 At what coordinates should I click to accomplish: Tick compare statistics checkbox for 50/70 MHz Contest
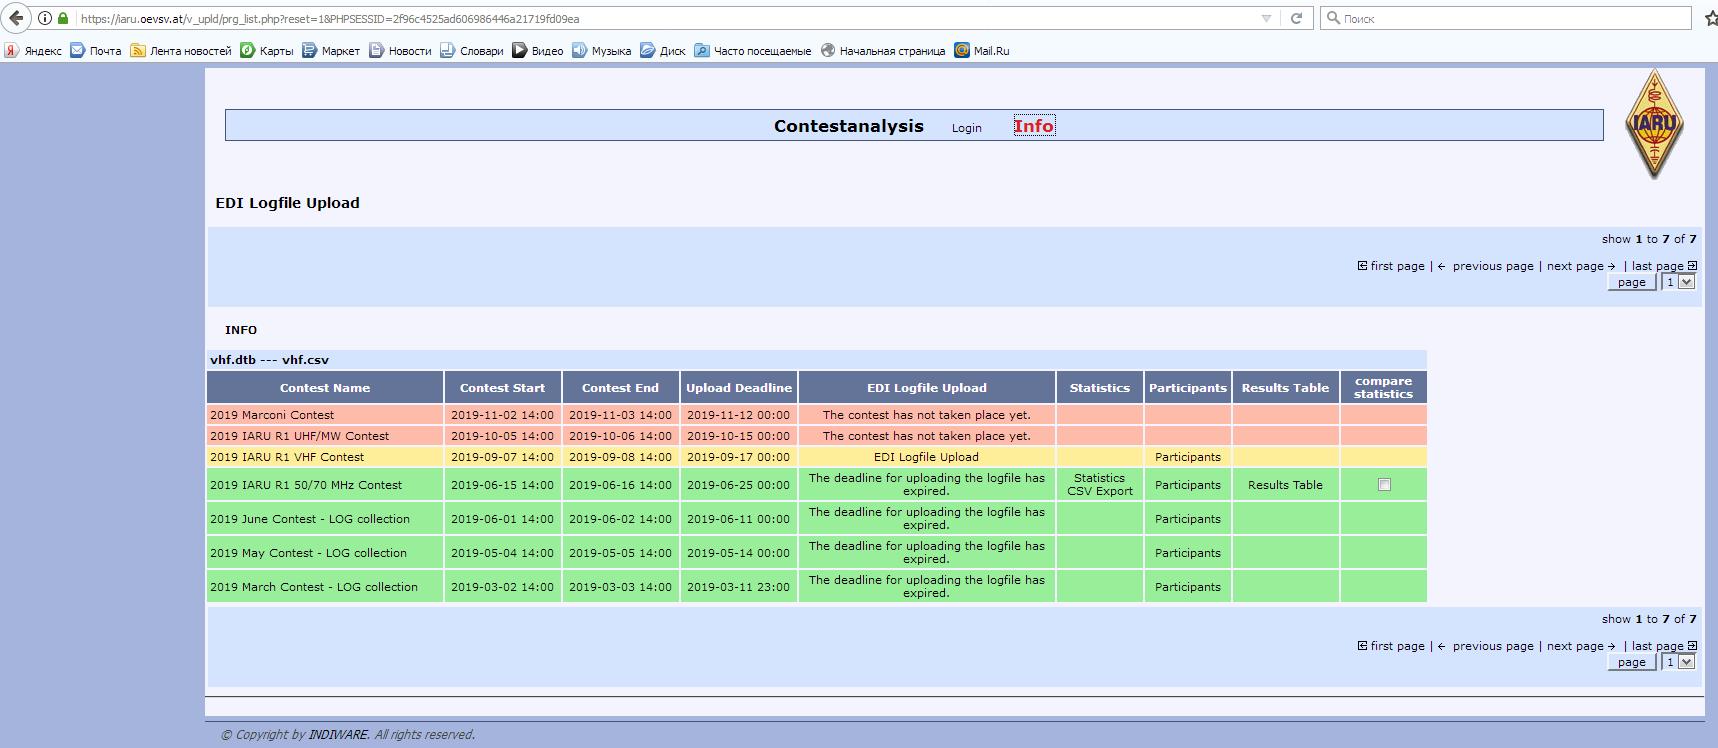[1384, 485]
